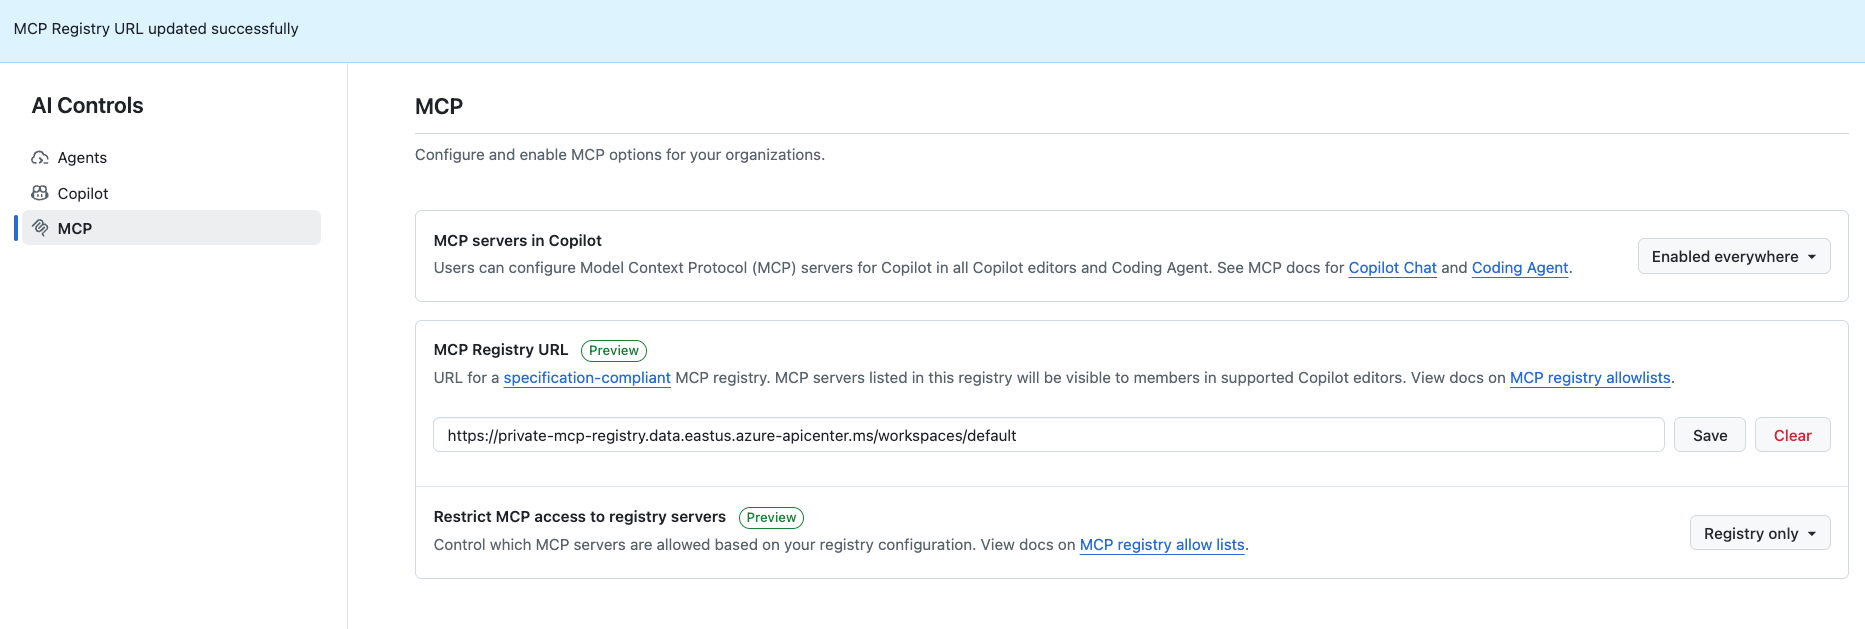Open the MCP registry allow lists docs

[1161, 544]
